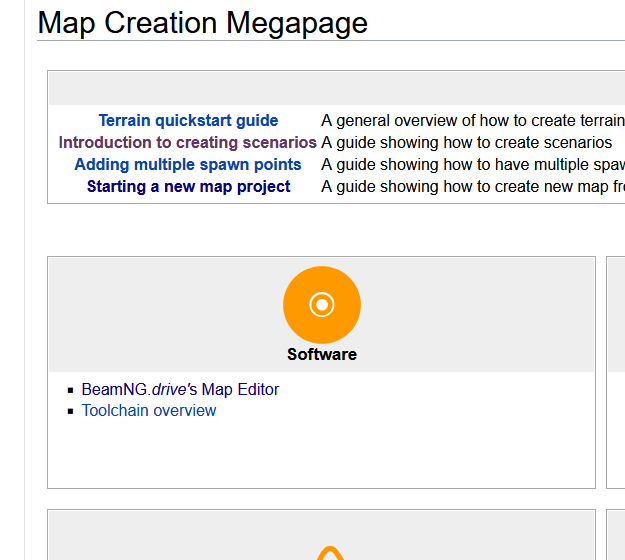The image size is (625, 560).
Task: Click the bullet beside BeamNG.drive's Map Editor
Action: pyautogui.click(x=71, y=391)
